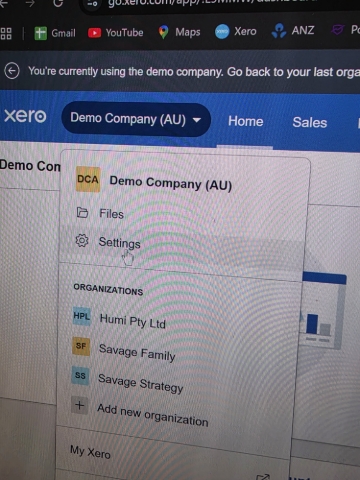
Task: Open the Xero bookmark
Action: (236, 32)
